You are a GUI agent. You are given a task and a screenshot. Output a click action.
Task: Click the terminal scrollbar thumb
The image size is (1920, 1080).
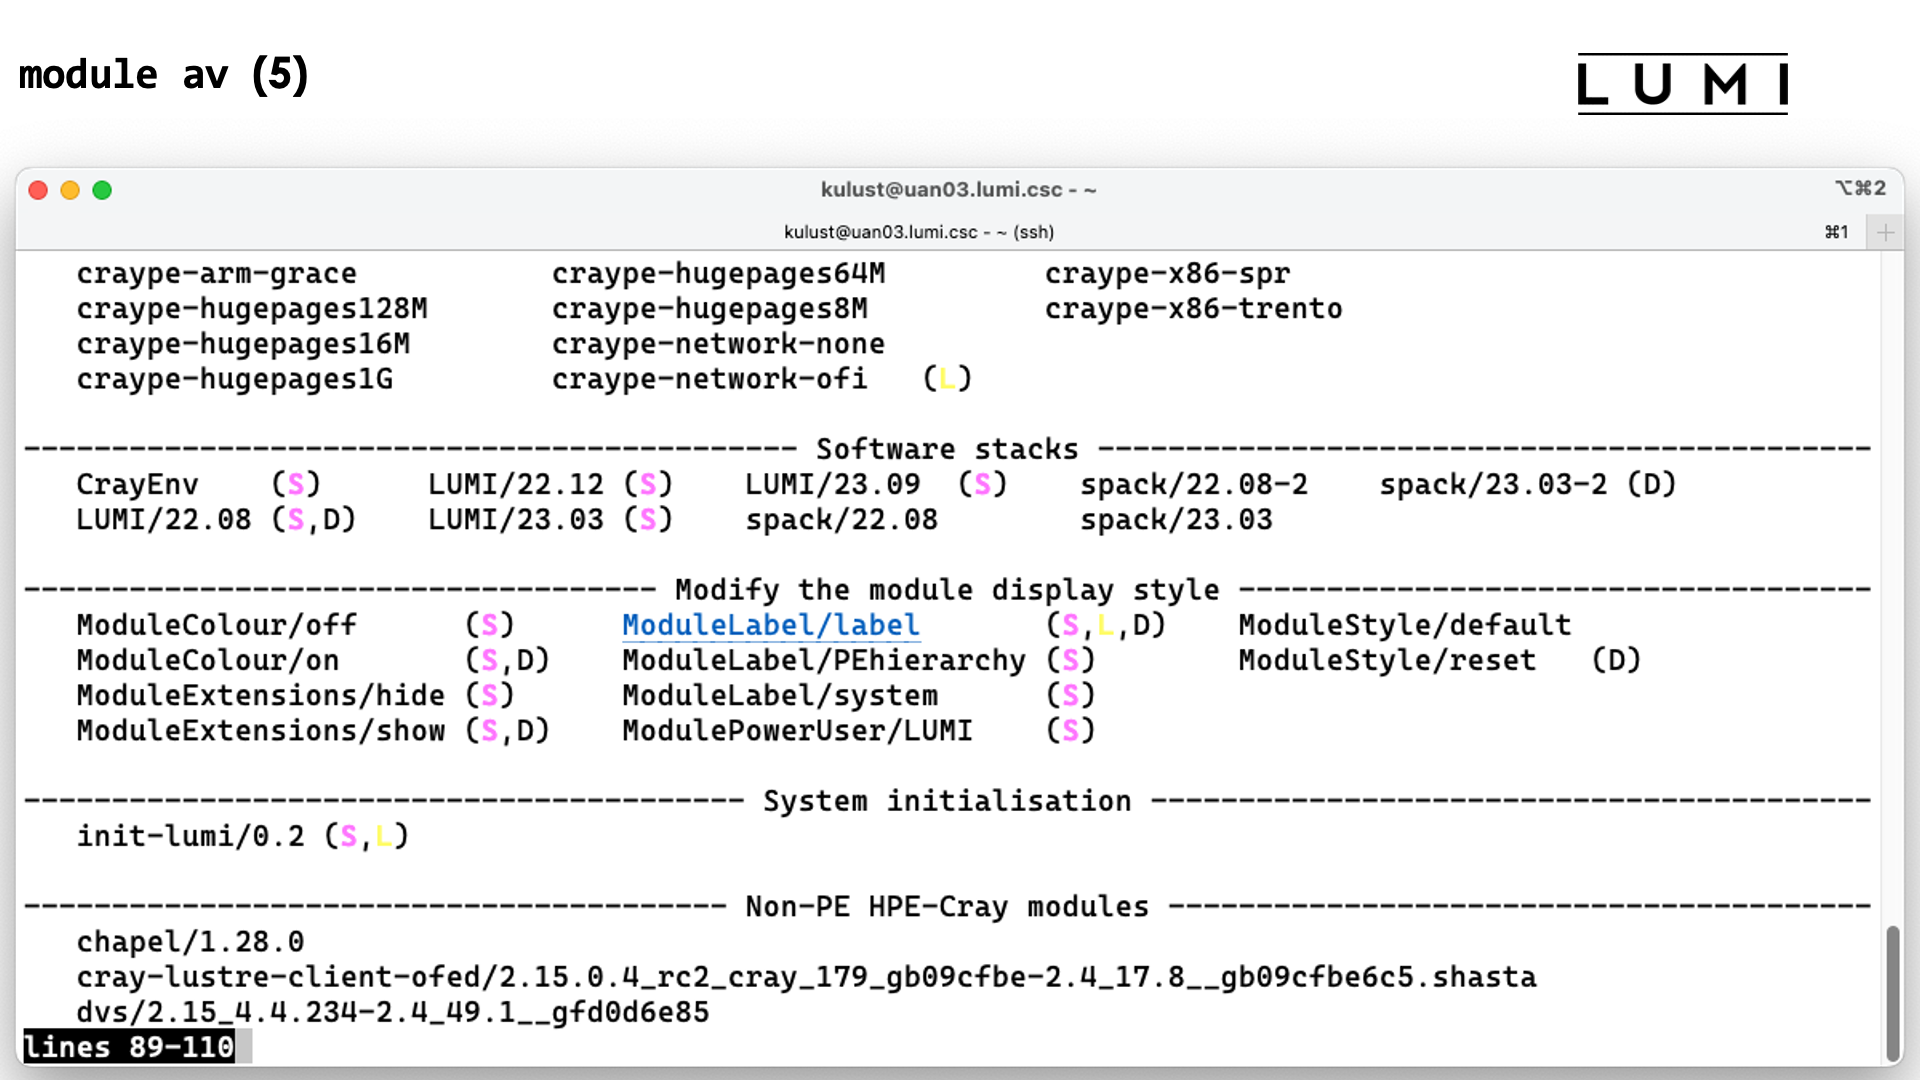click(x=1892, y=993)
